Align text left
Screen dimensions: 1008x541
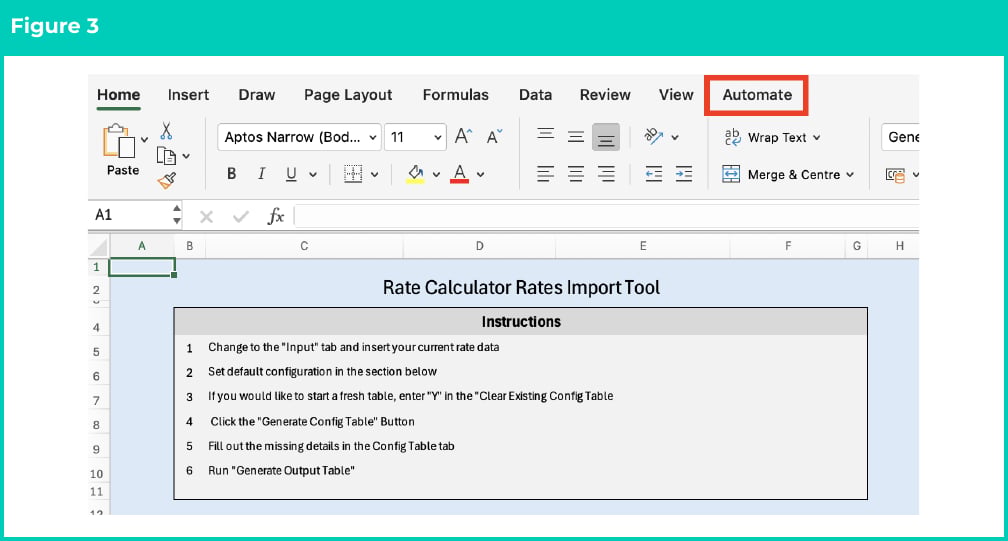pyautogui.click(x=545, y=173)
